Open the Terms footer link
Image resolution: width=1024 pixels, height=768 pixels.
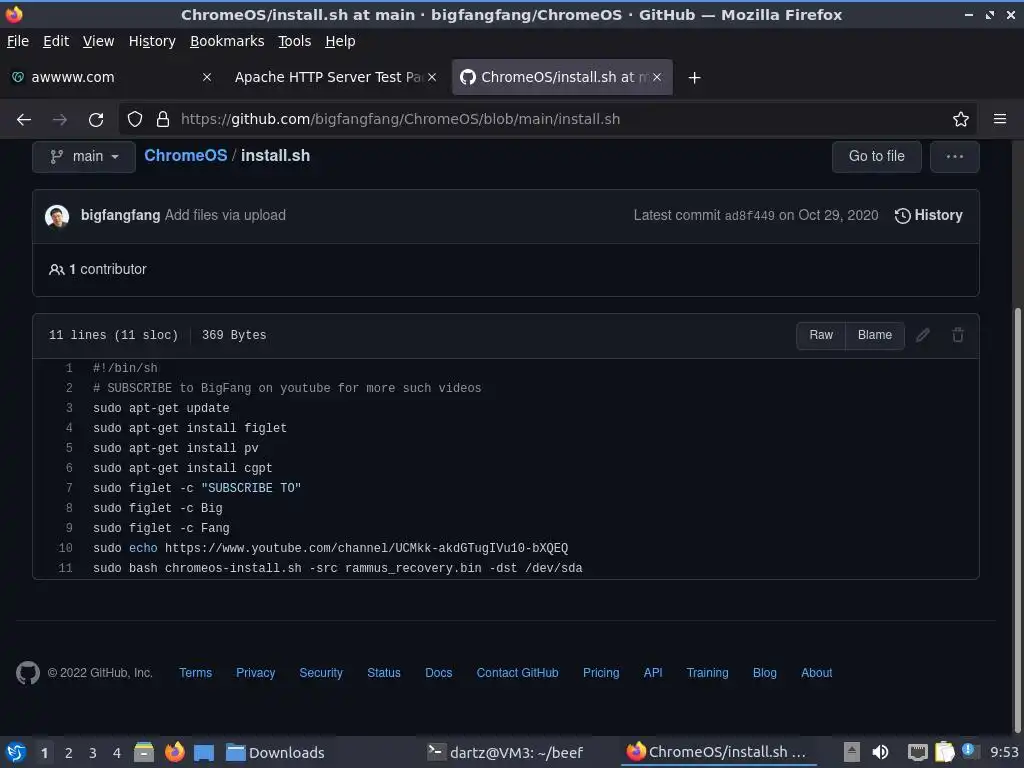pos(195,673)
